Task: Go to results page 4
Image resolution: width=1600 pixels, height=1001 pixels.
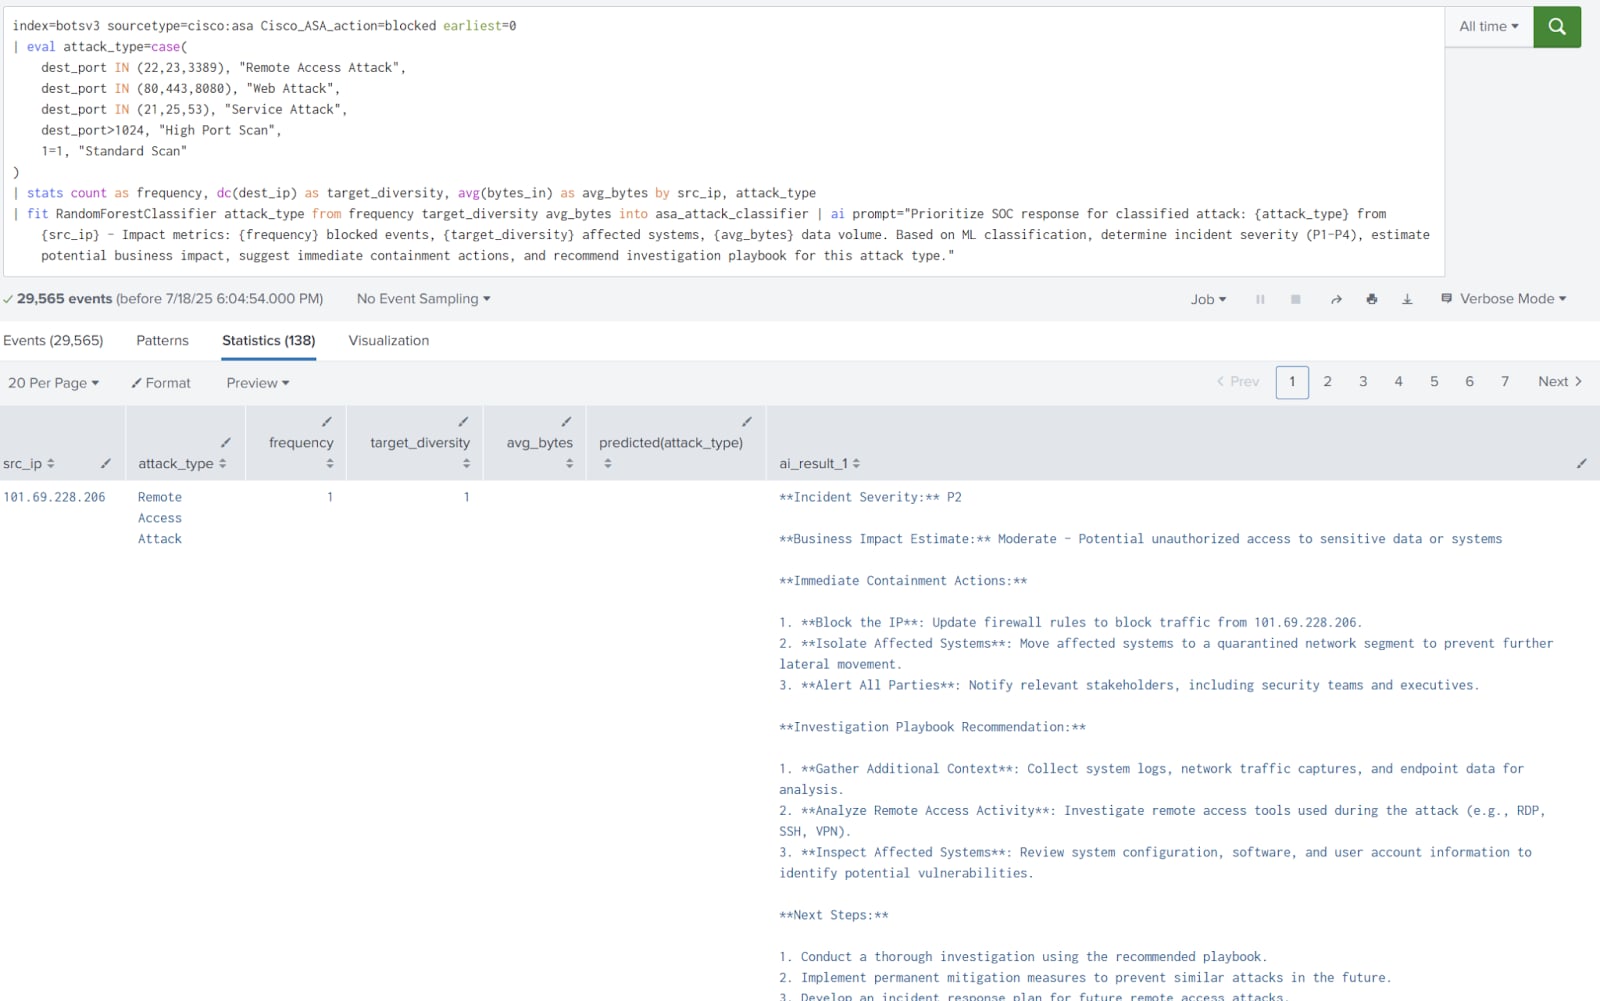Action: pos(1398,381)
